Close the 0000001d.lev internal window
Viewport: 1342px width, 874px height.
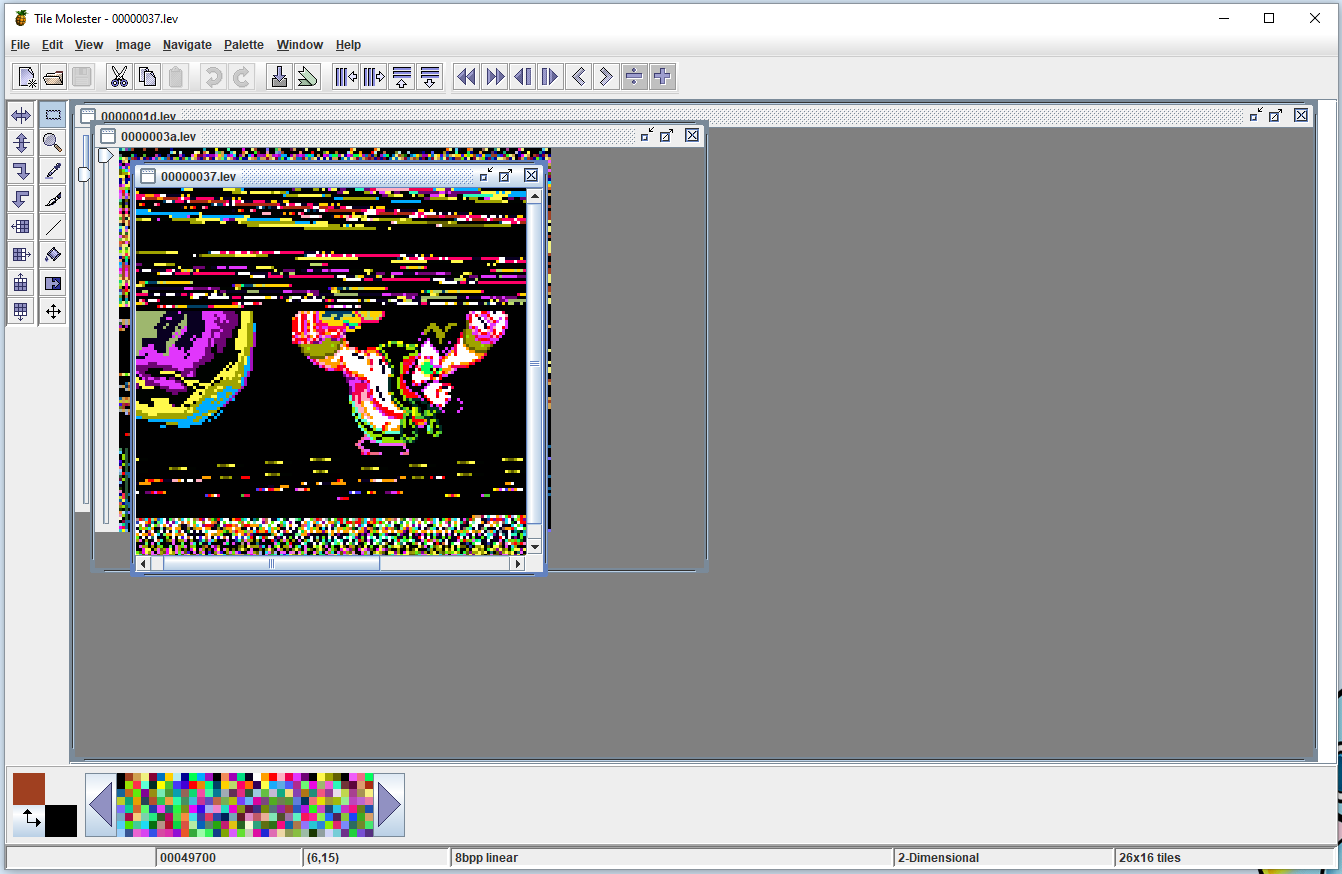[1301, 115]
